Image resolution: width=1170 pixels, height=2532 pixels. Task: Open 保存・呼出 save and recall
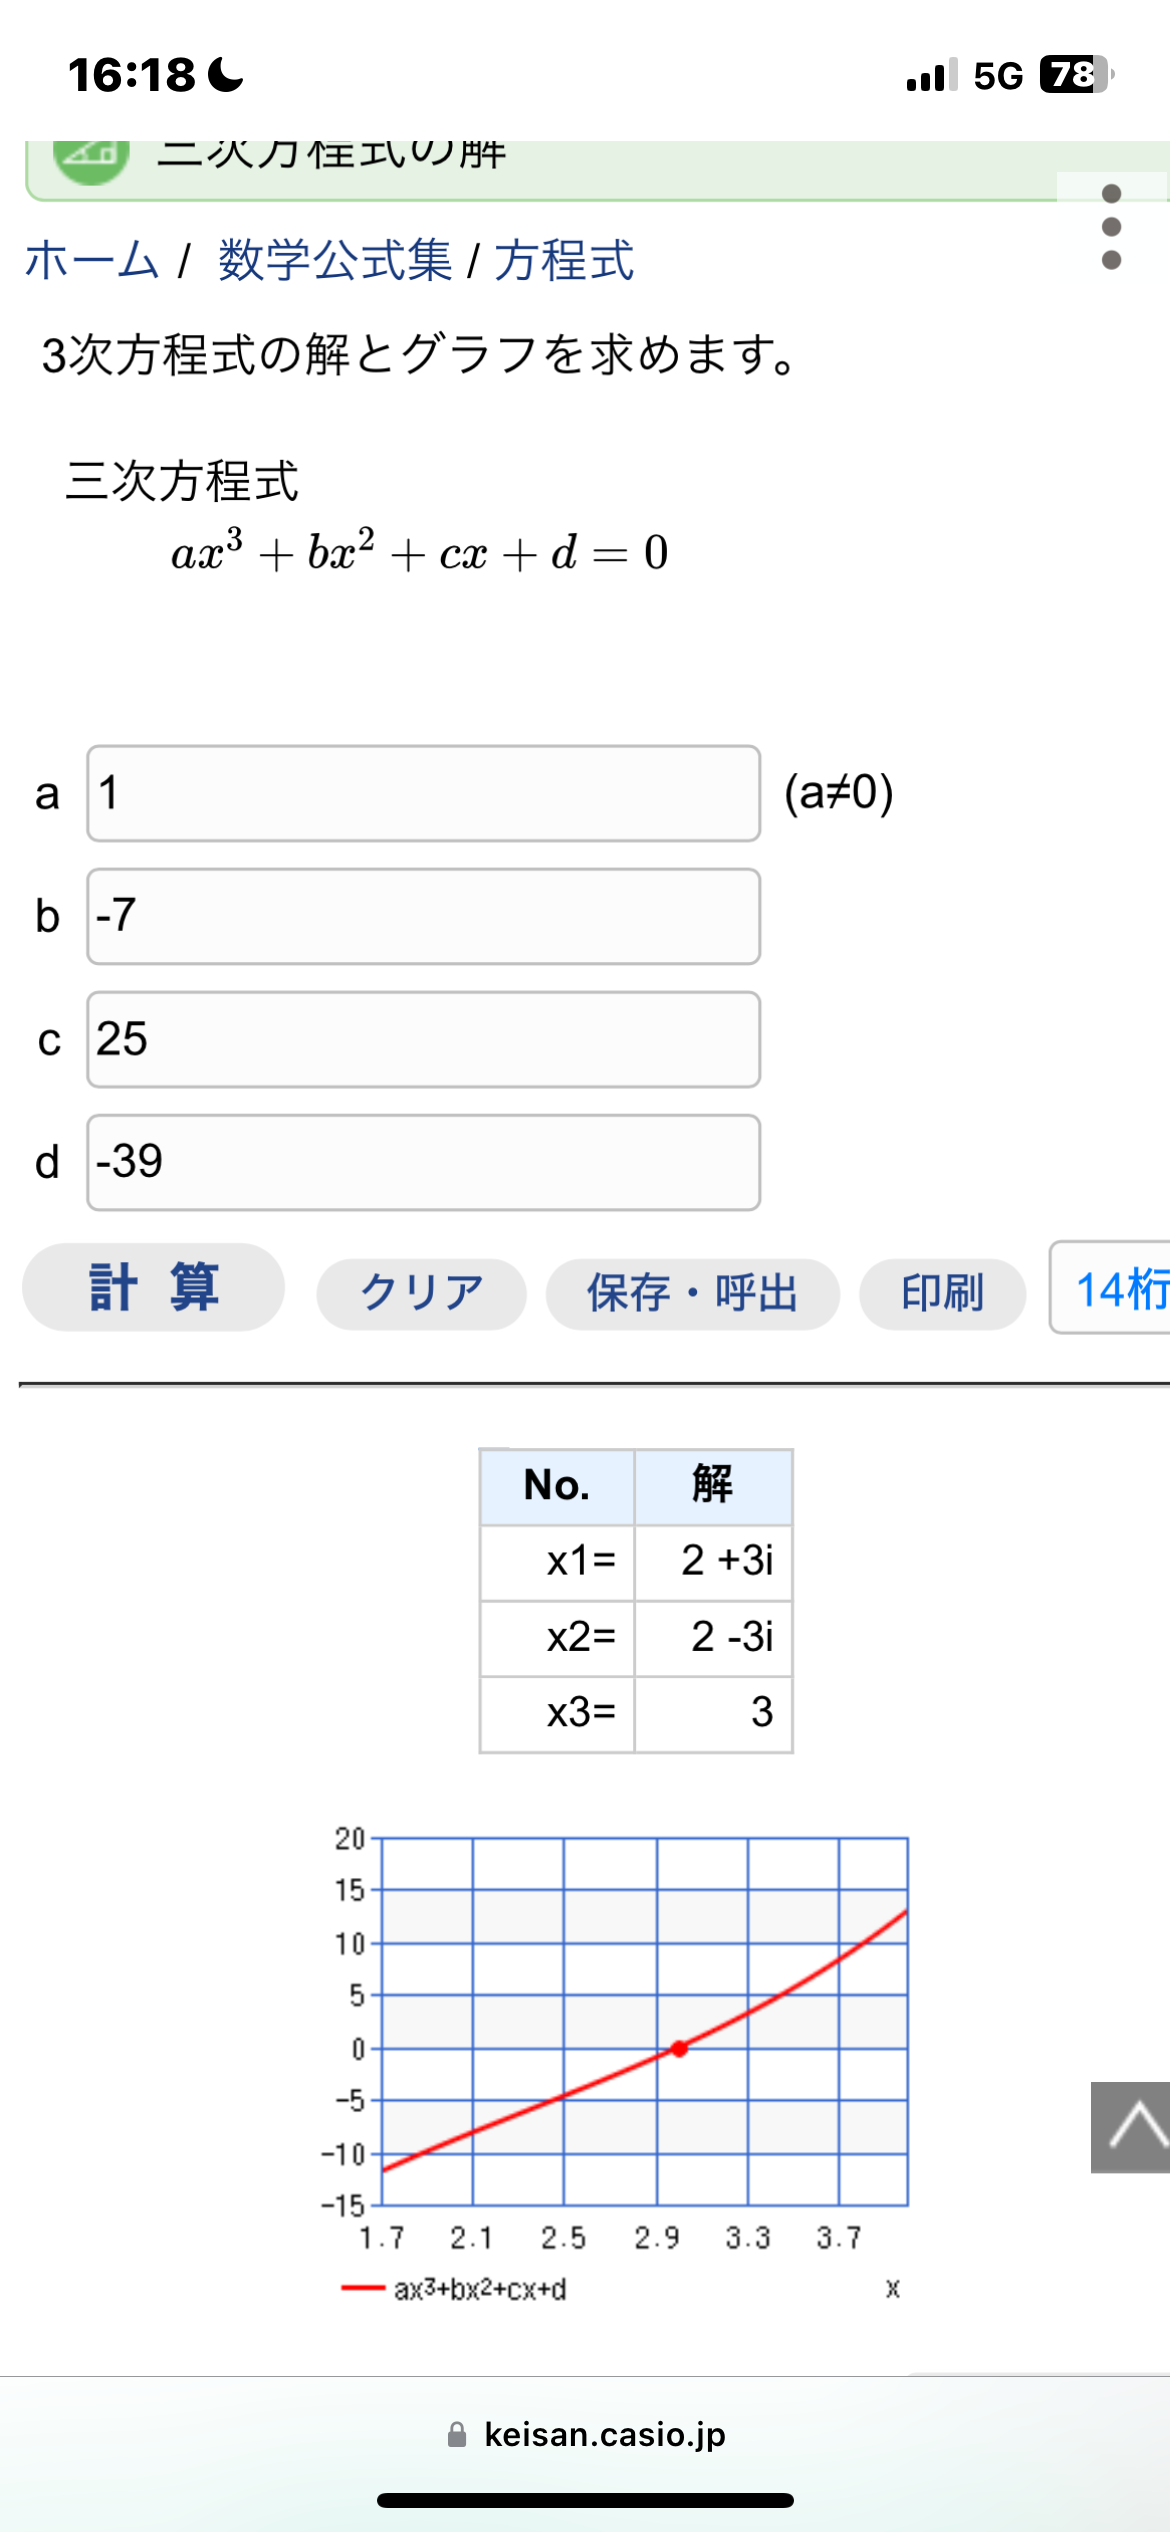(692, 1293)
